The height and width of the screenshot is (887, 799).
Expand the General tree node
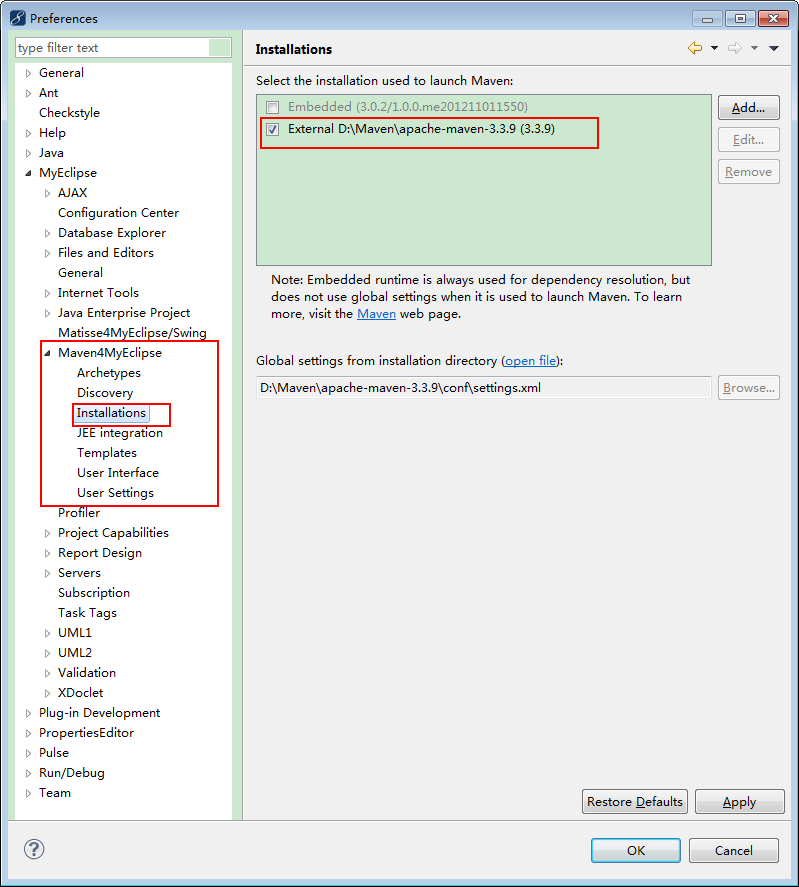tap(28, 74)
